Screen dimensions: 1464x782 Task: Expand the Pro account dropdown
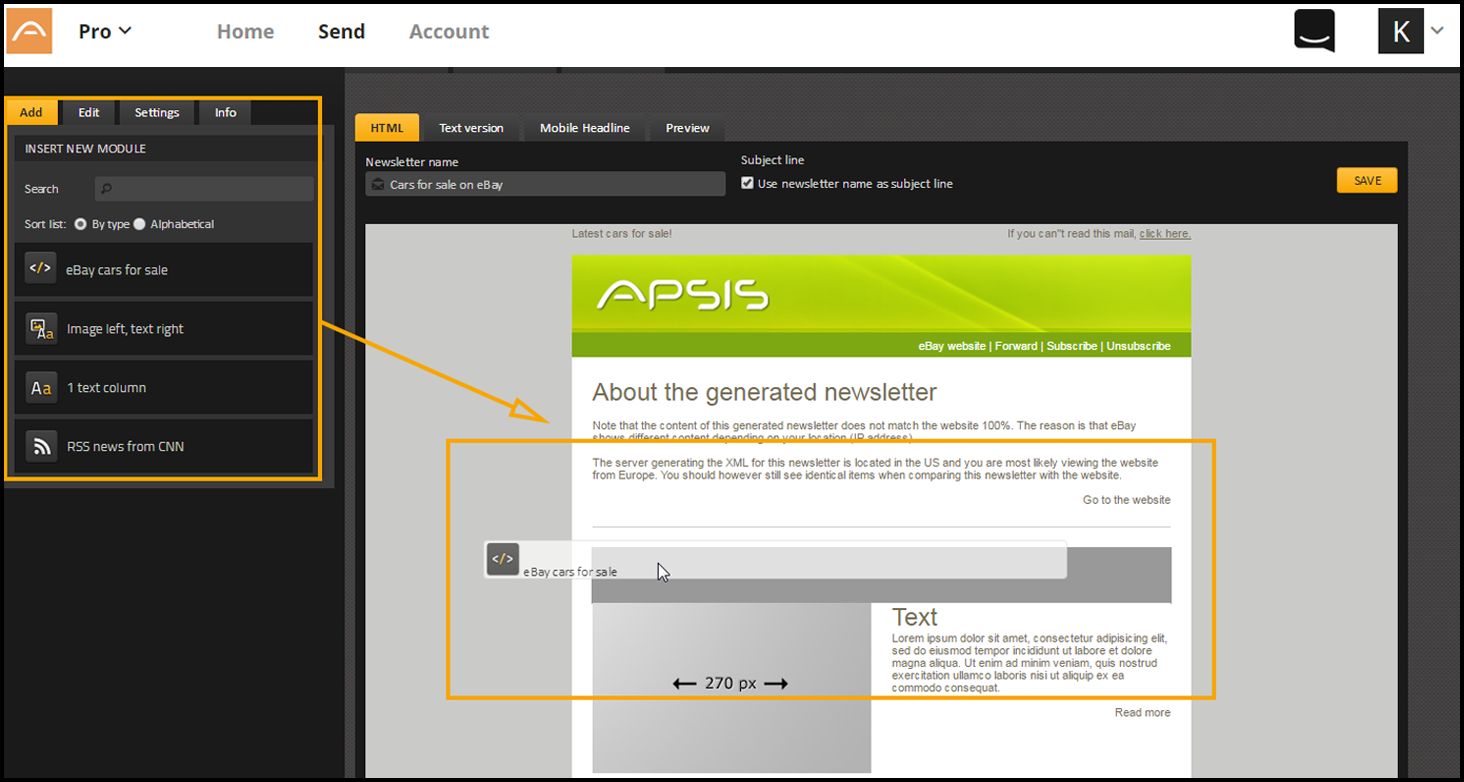point(105,31)
